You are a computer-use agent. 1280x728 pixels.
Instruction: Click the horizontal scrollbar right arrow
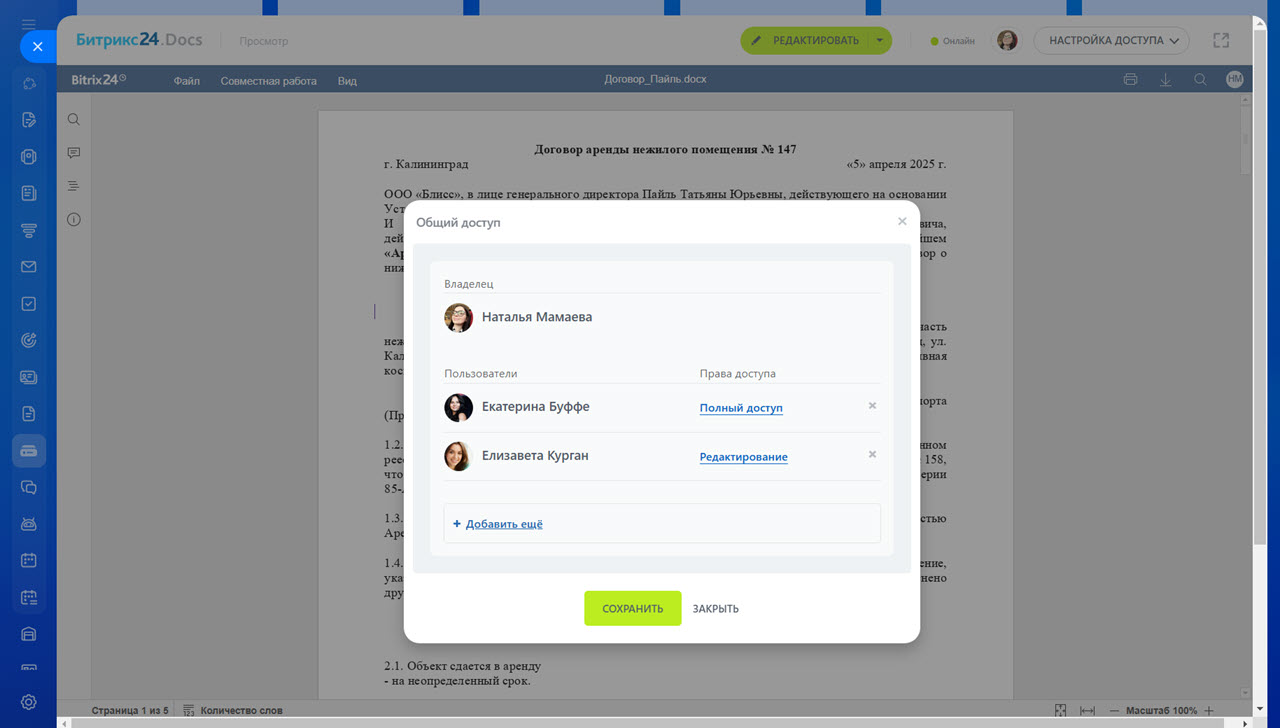[1245, 722]
